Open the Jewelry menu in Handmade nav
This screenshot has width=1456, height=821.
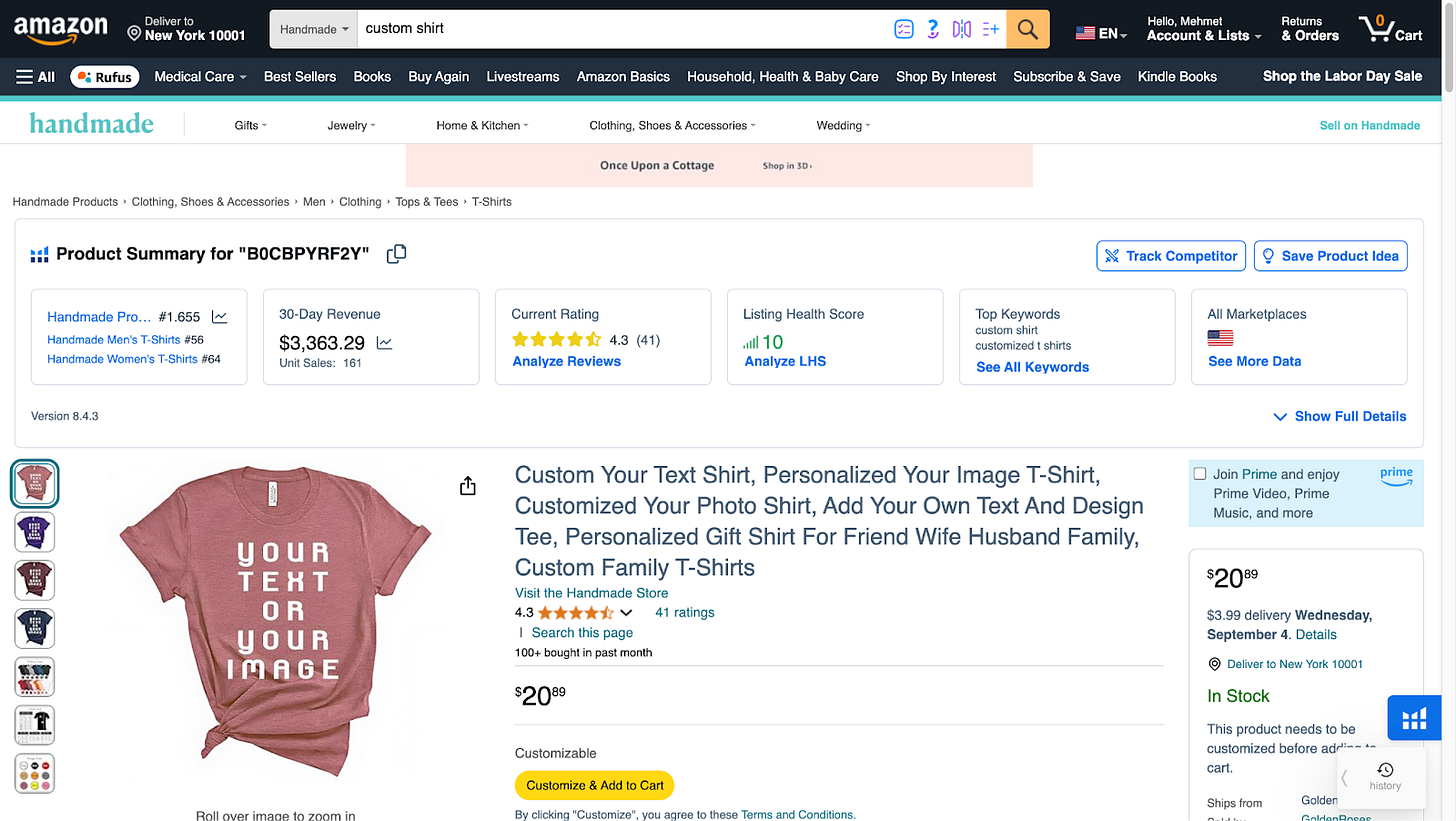pyautogui.click(x=351, y=125)
